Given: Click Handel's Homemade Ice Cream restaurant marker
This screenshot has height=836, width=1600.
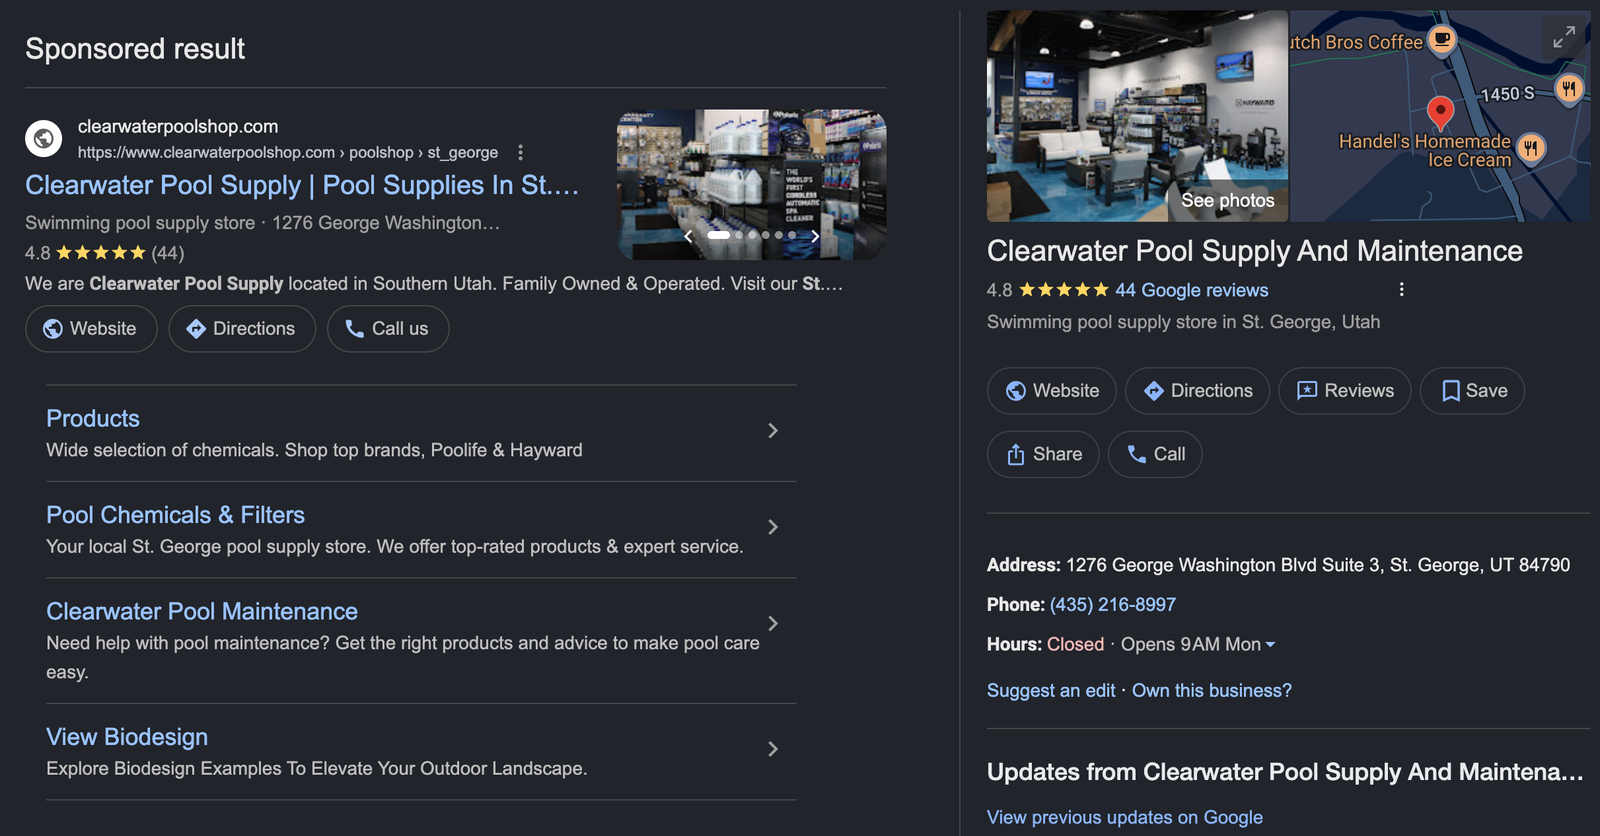Looking at the screenshot, I should point(1531,148).
